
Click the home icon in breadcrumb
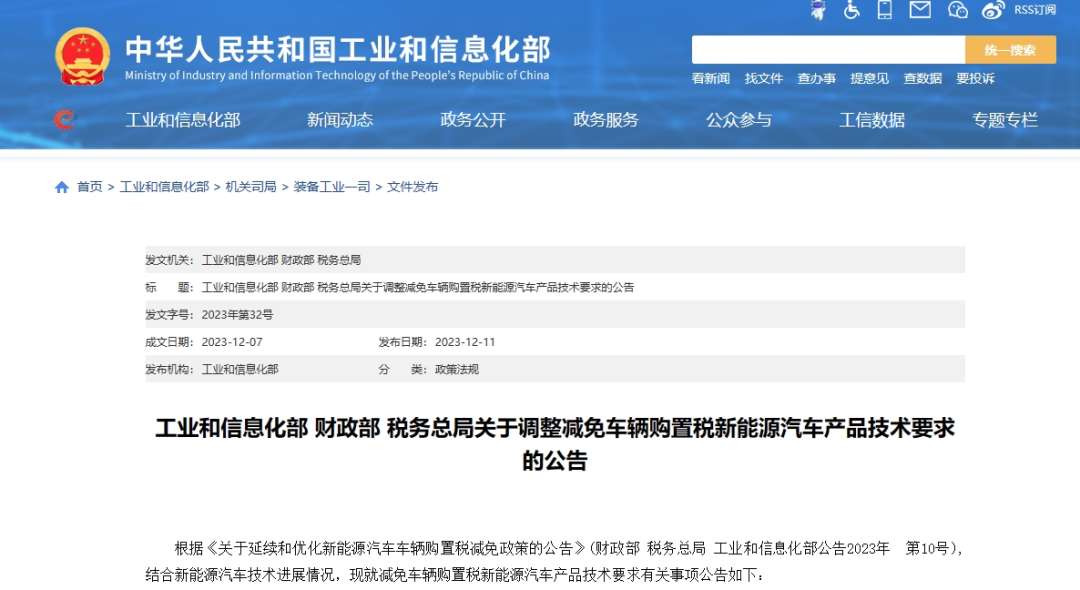pos(62,187)
